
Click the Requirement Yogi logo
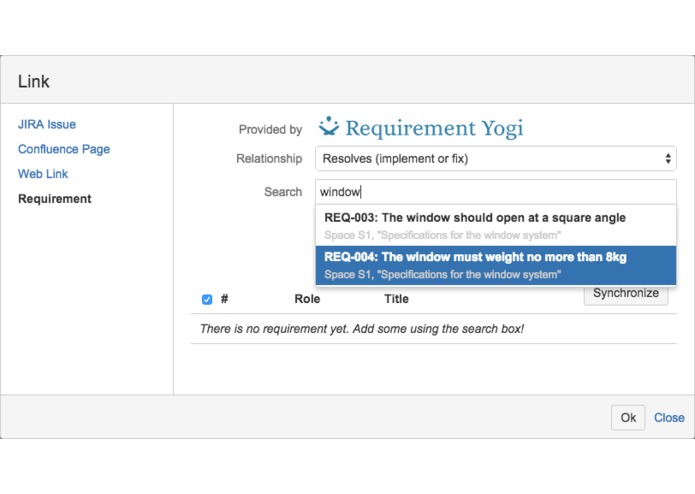(x=421, y=128)
